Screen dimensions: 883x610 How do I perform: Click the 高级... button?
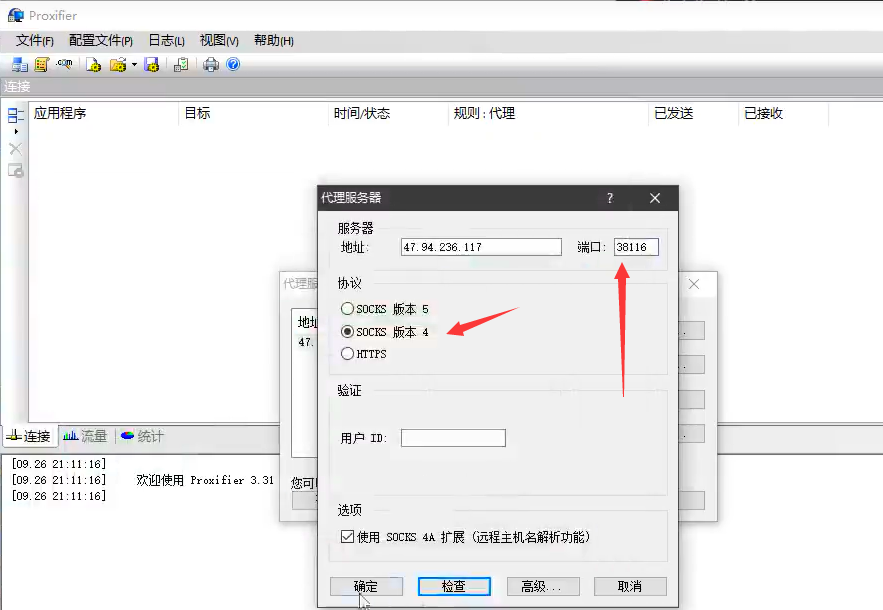point(542,586)
